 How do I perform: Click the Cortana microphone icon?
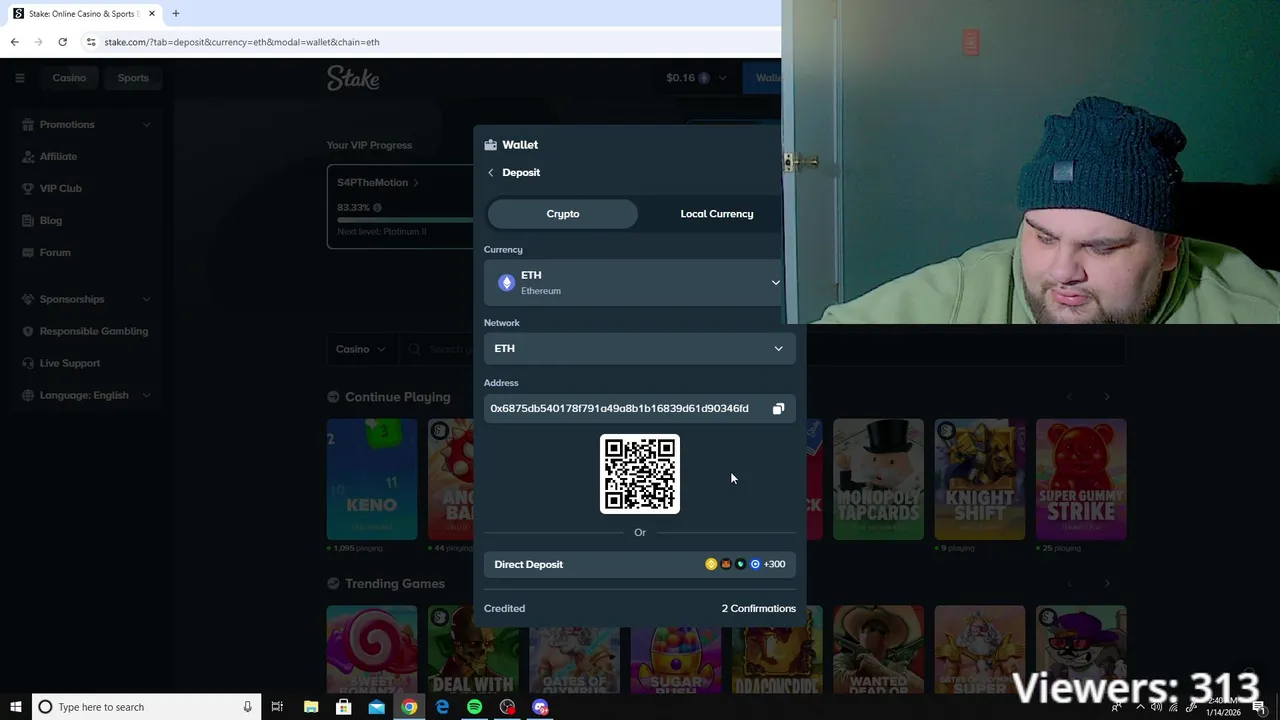point(247,707)
